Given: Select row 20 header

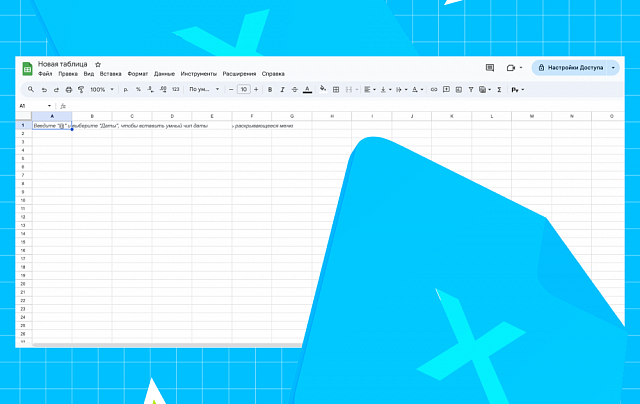Looking at the screenshot, I should tap(23, 284).
